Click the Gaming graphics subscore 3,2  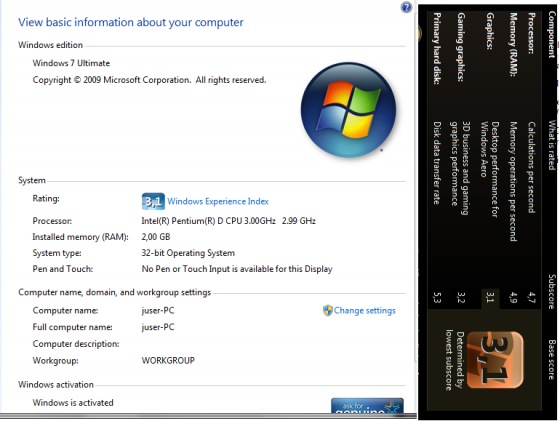click(461, 297)
